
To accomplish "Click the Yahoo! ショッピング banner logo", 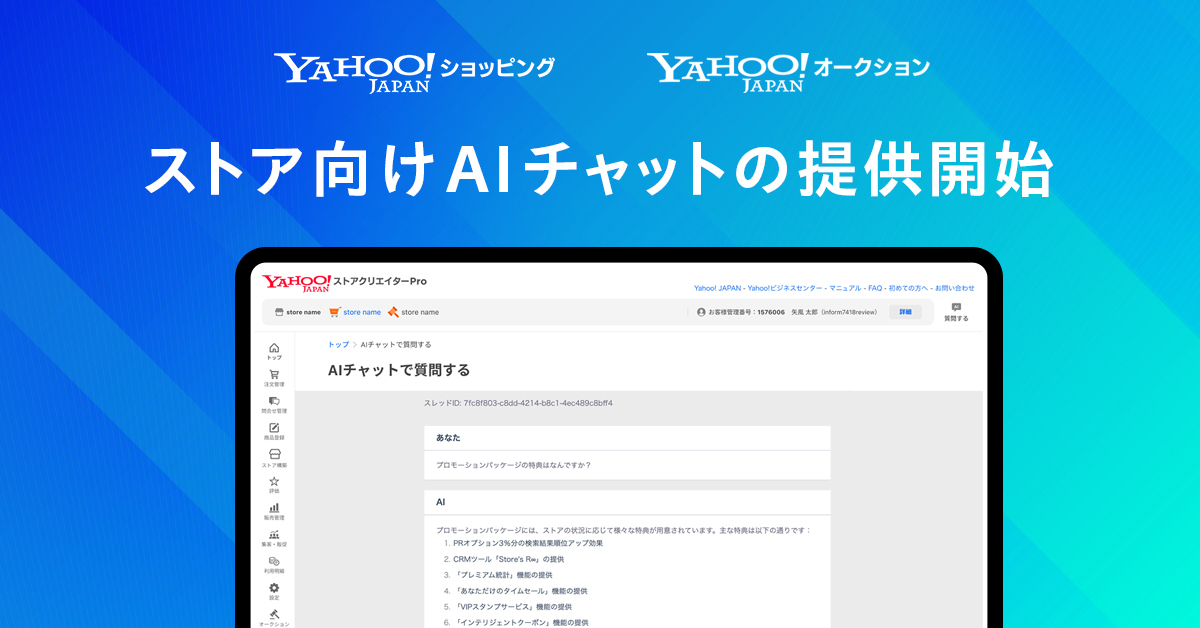I will (414, 72).
